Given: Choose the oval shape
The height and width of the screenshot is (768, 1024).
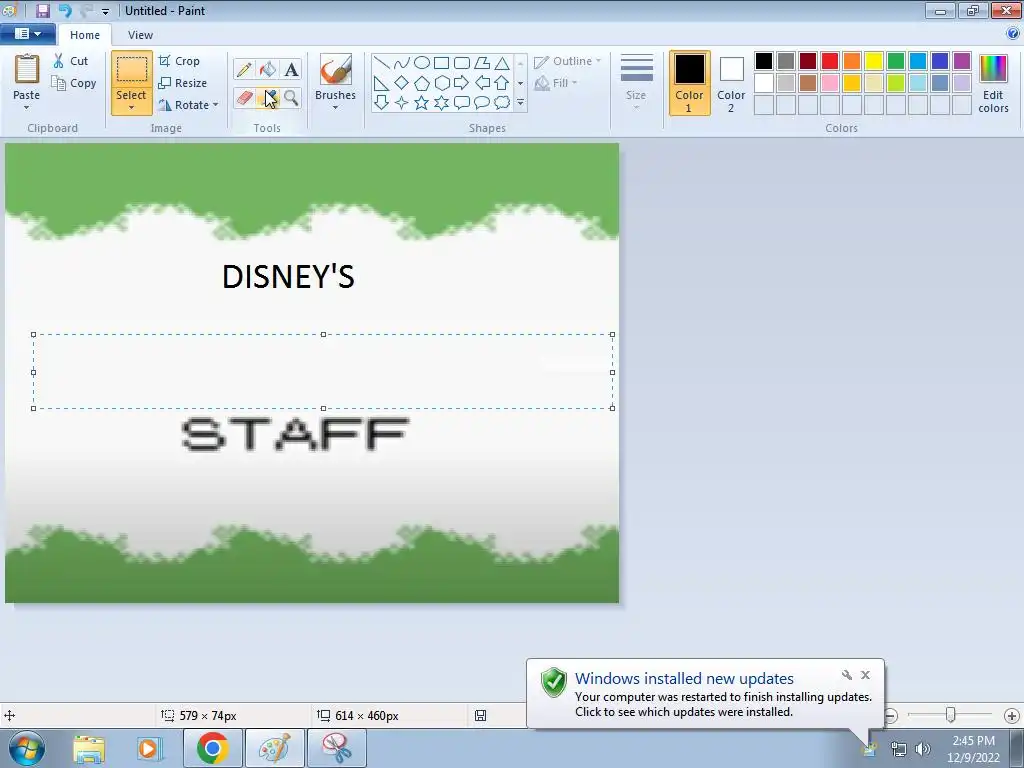Looking at the screenshot, I should tap(422, 63).
